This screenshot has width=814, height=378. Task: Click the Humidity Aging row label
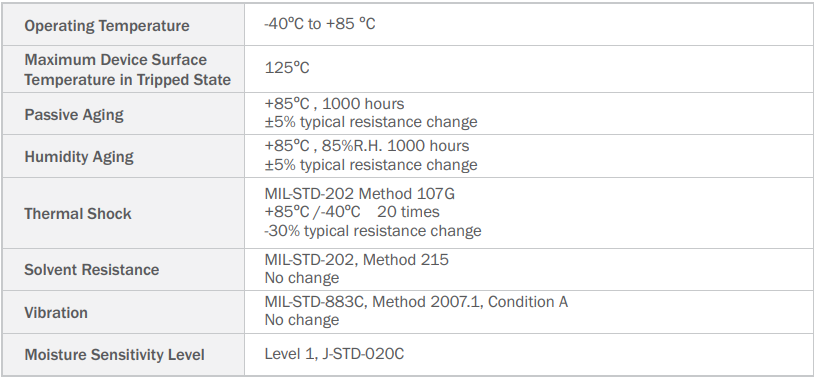[79, 157]
